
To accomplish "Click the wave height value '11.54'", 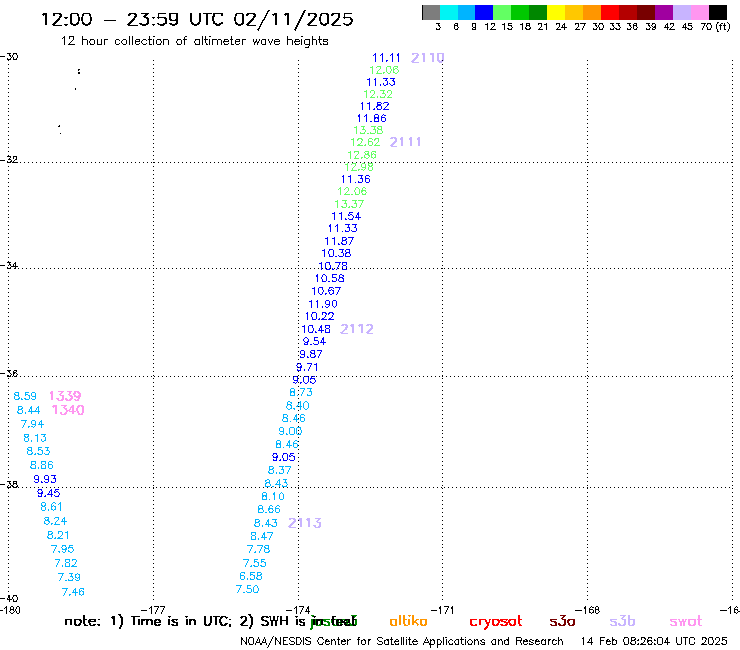I will point(346,216).
